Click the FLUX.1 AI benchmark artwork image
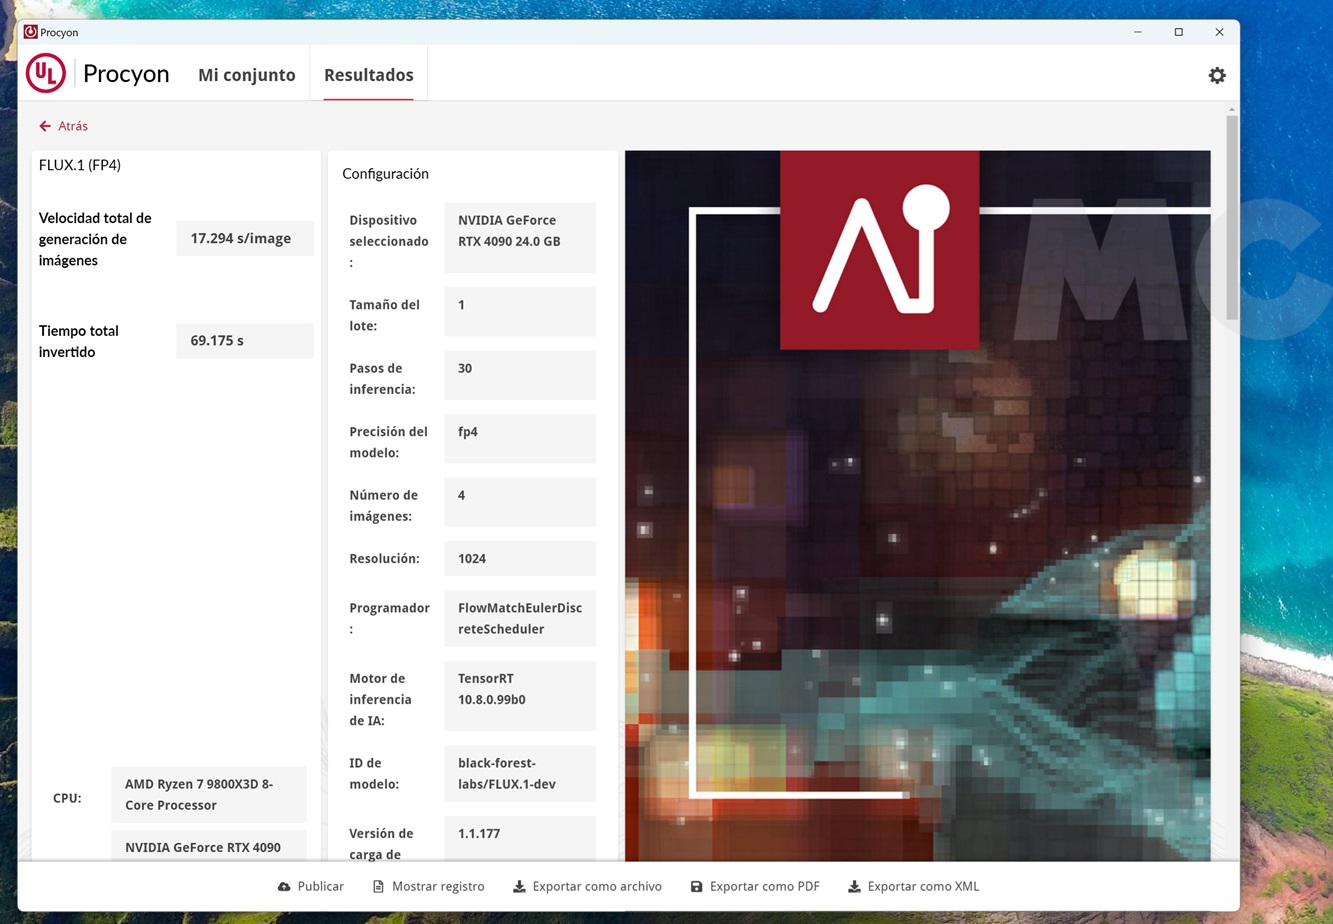 pos(917,505)
